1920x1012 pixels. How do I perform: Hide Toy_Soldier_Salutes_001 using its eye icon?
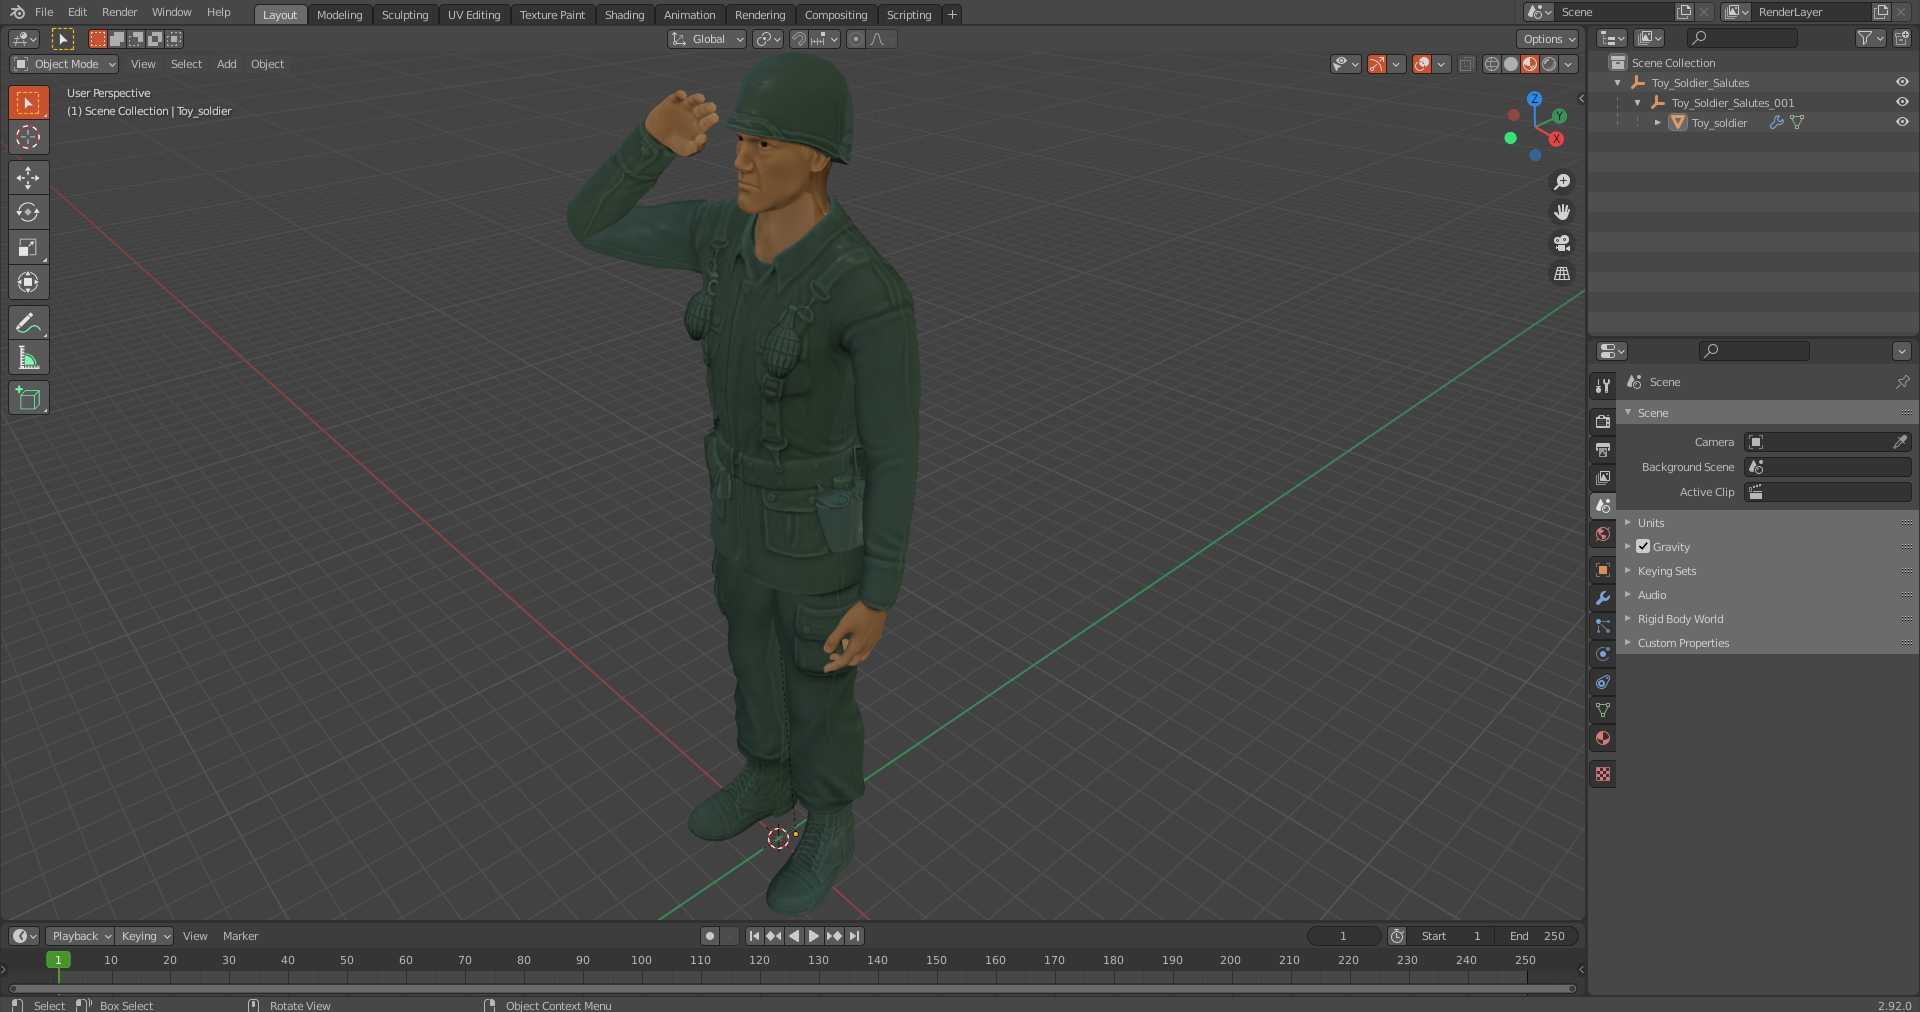pos(1902,102)
